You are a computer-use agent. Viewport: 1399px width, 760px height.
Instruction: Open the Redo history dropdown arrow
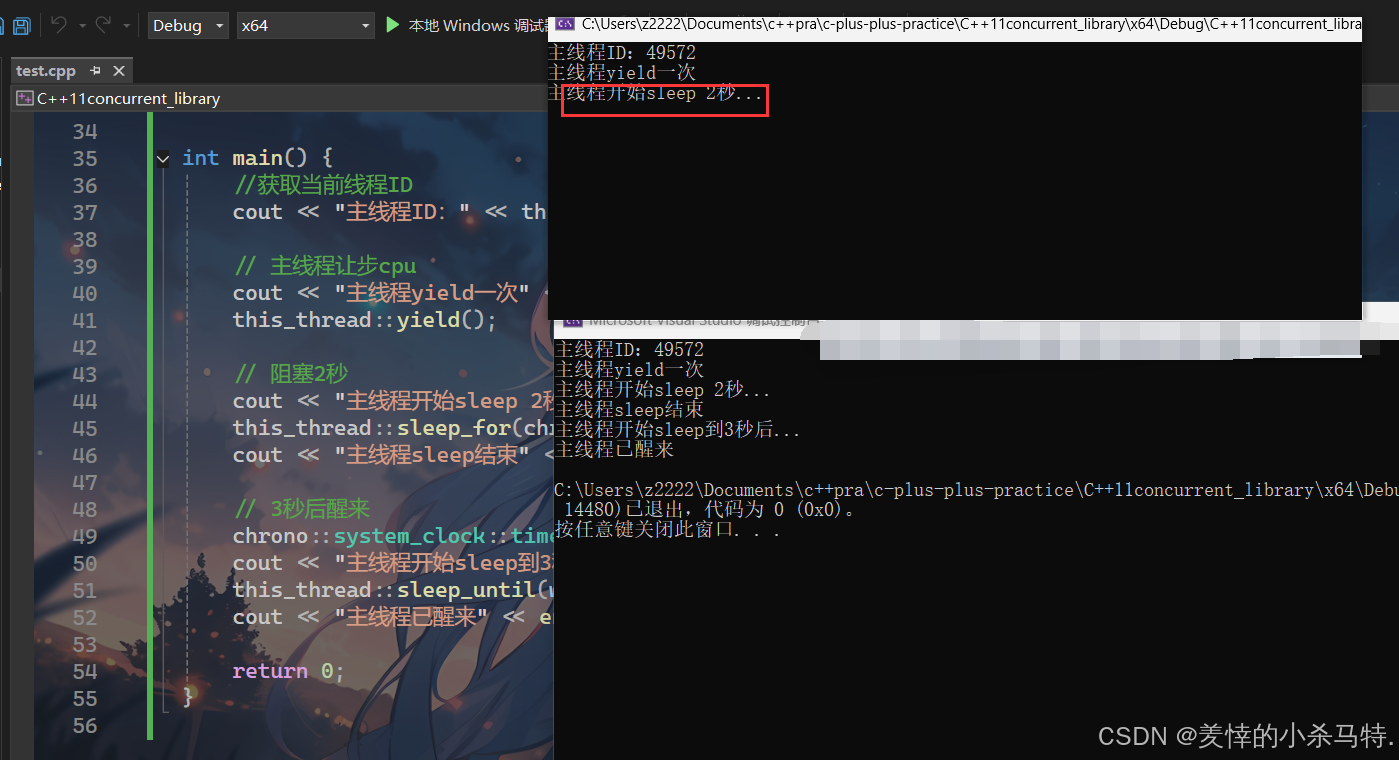pos(126,26)
